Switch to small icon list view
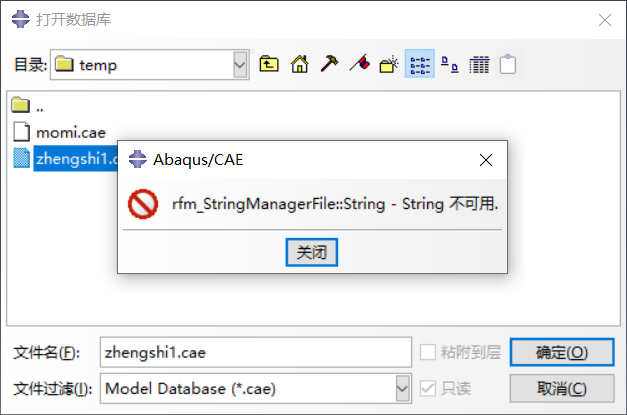 (420, 65)
